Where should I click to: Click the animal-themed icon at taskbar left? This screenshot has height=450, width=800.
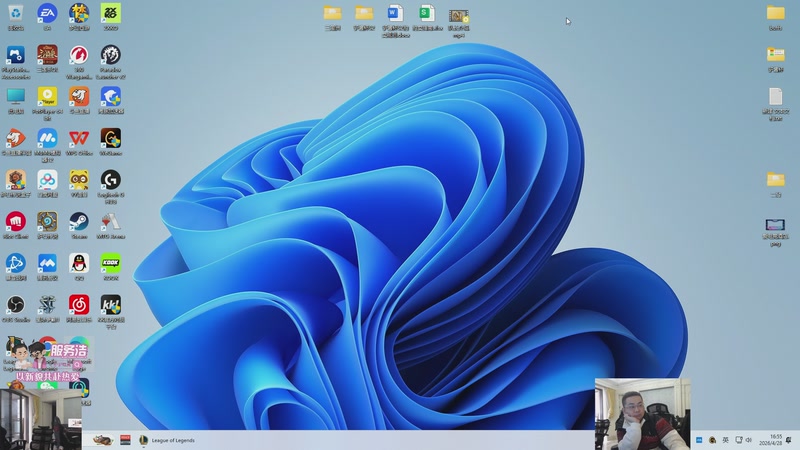(x=102, y=440)
